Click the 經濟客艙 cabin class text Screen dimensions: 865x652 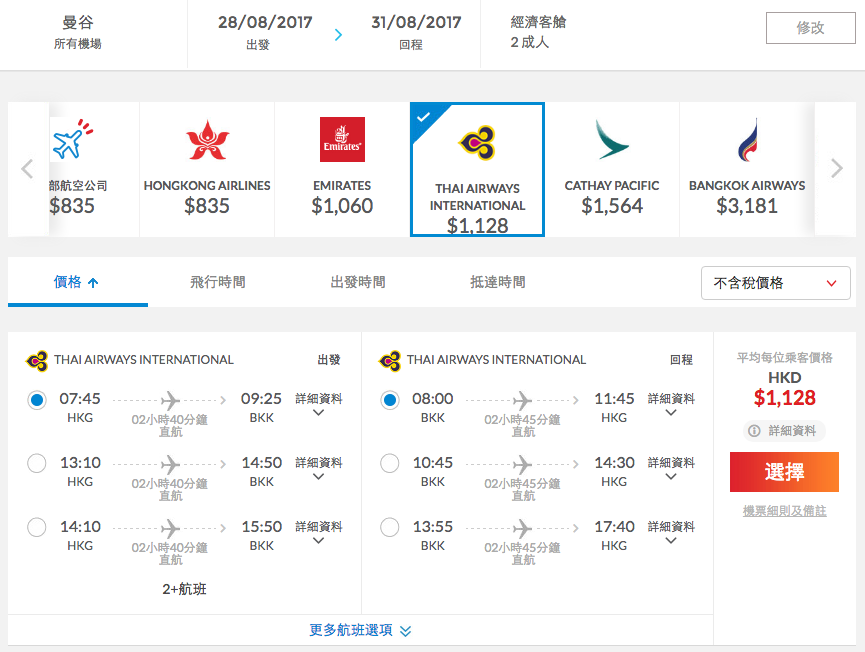[538, 22]
